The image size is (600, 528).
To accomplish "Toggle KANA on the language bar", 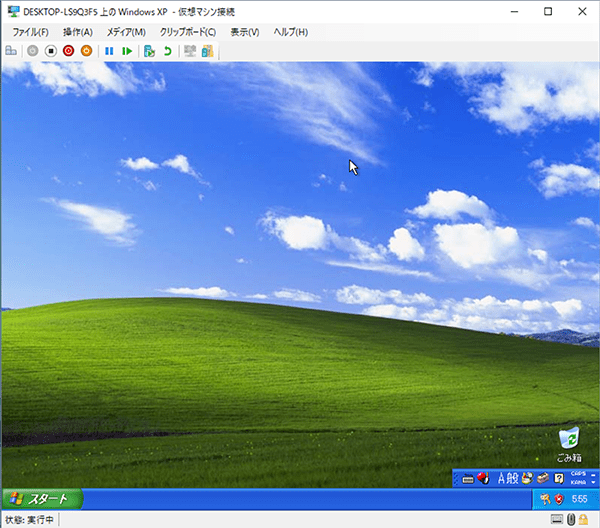I will [x=578, y=482].
